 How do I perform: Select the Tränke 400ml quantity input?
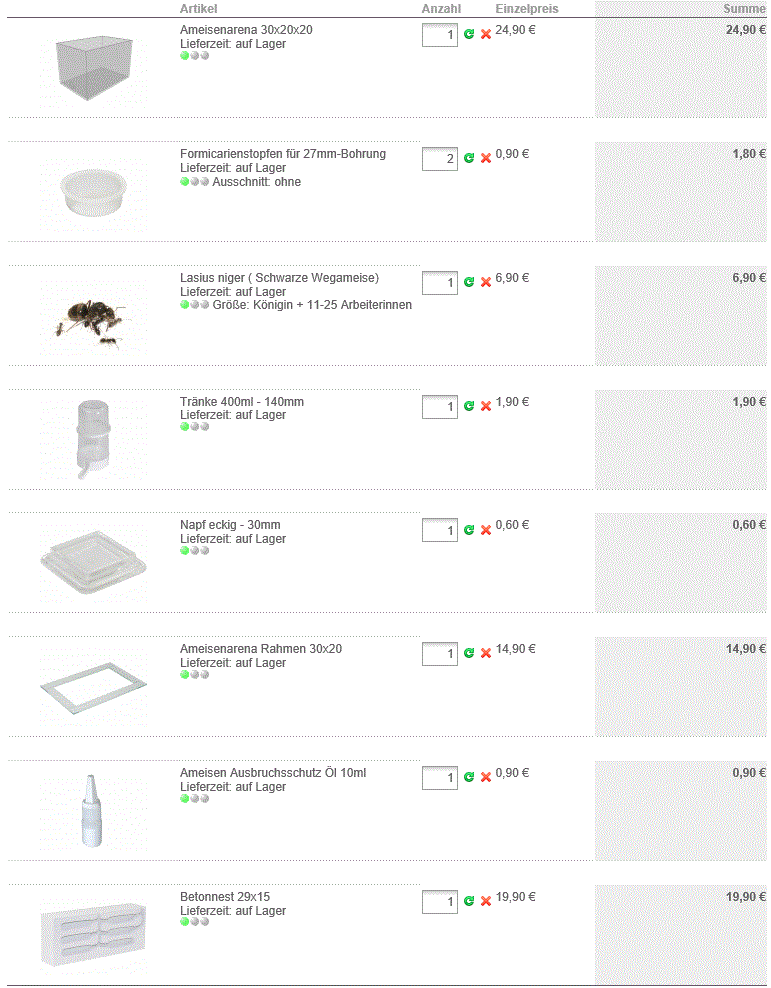[440, 407]
